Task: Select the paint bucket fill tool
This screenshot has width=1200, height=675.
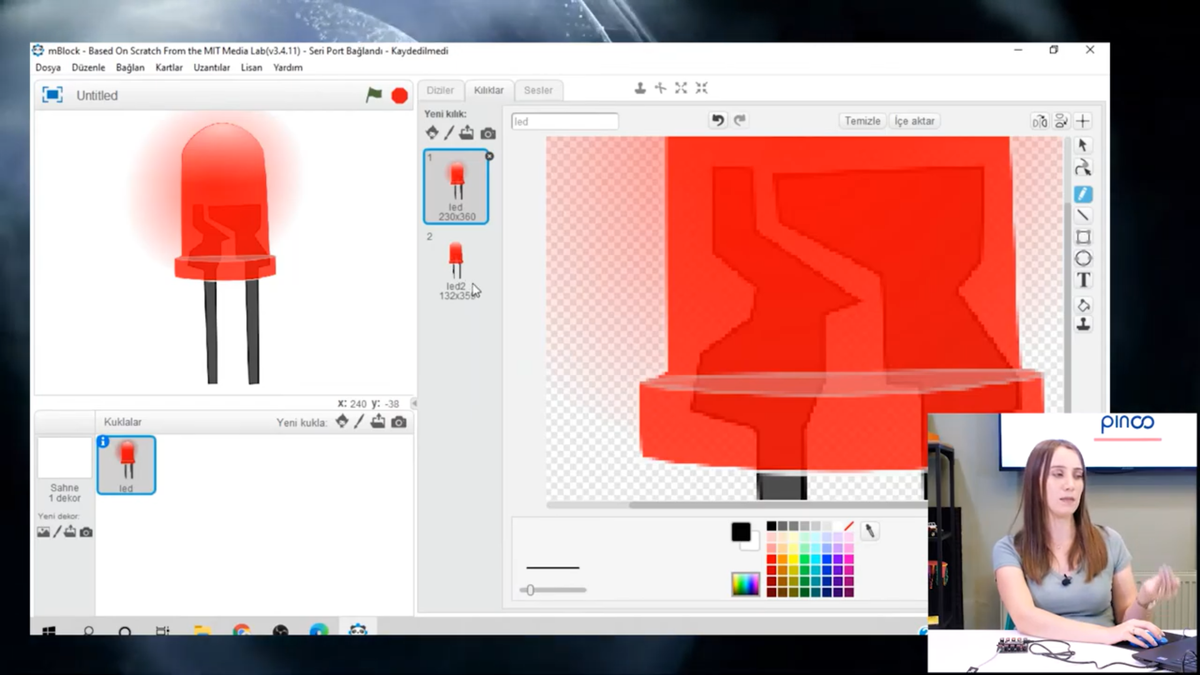Action: click(x=1083, y=304)
